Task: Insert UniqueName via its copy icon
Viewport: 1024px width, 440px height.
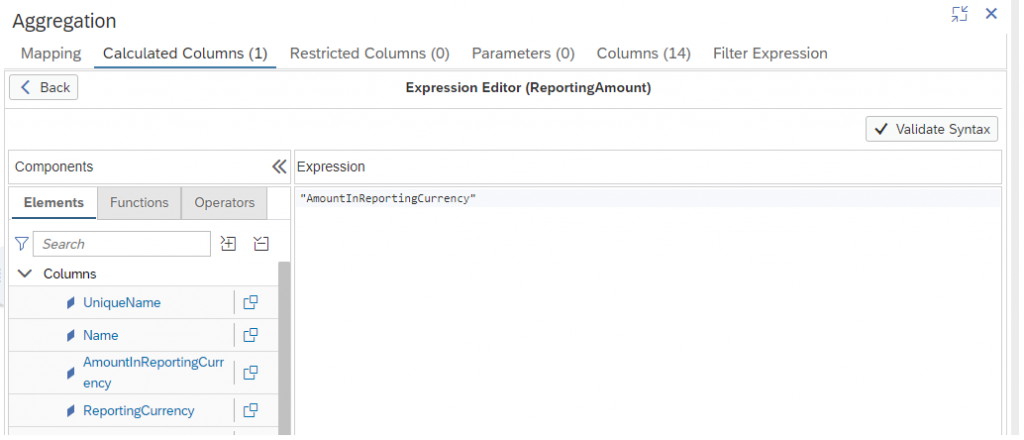Action: 250,302
